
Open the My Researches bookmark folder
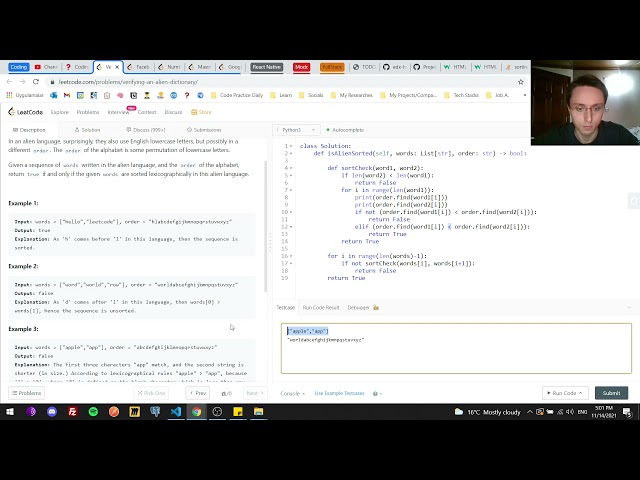tap(351, 95)
